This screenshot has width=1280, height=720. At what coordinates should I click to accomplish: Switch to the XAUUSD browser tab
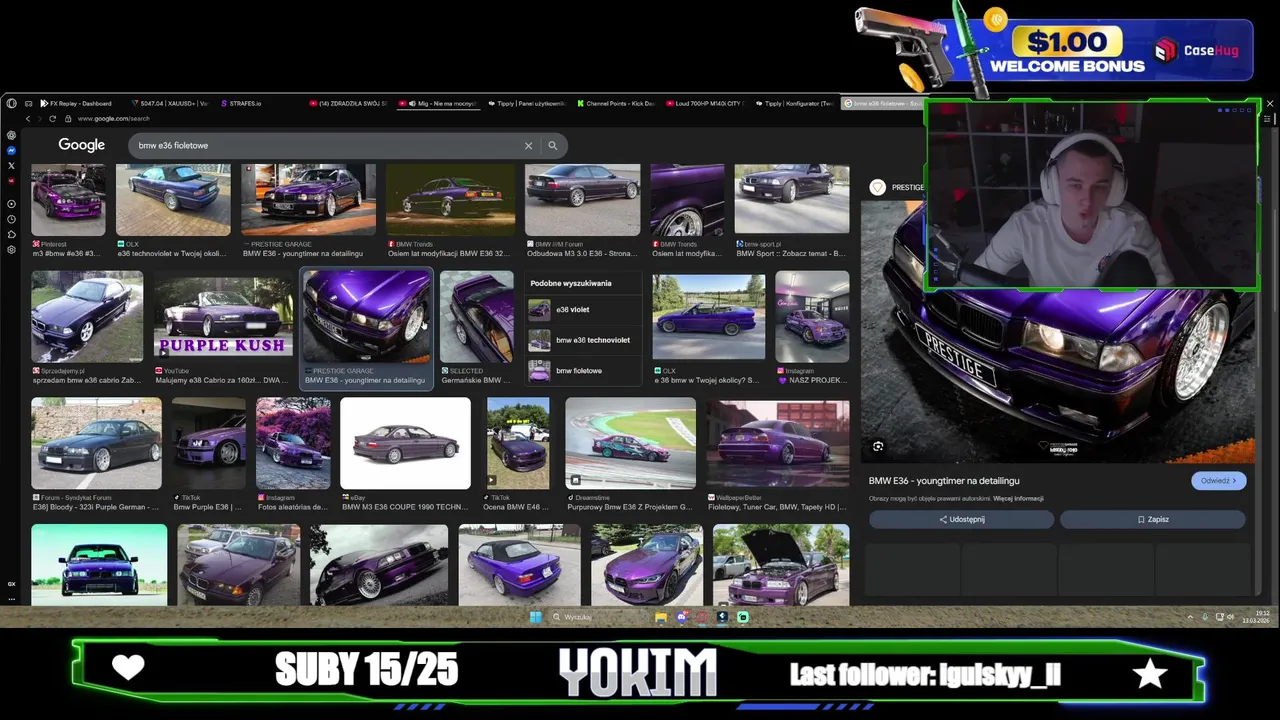[170, 103]
